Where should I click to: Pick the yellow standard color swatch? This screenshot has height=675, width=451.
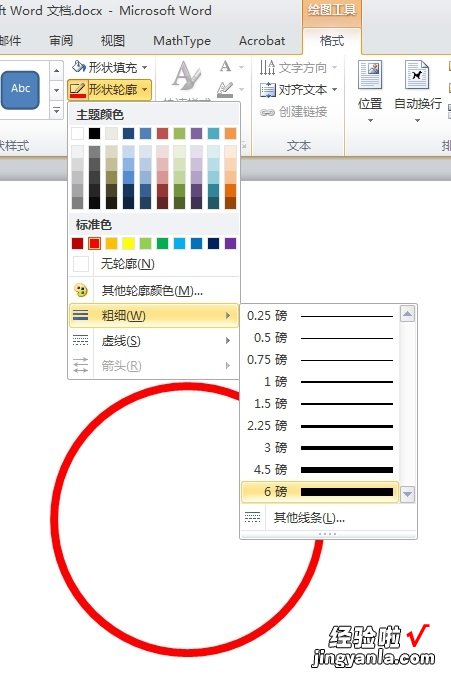click(128, 244)
